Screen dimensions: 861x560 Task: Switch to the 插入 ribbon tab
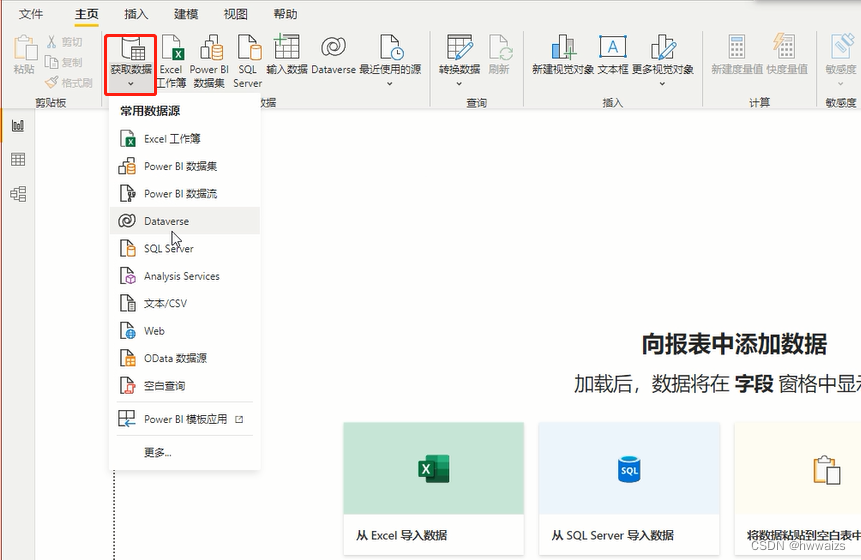pos(136,14)
